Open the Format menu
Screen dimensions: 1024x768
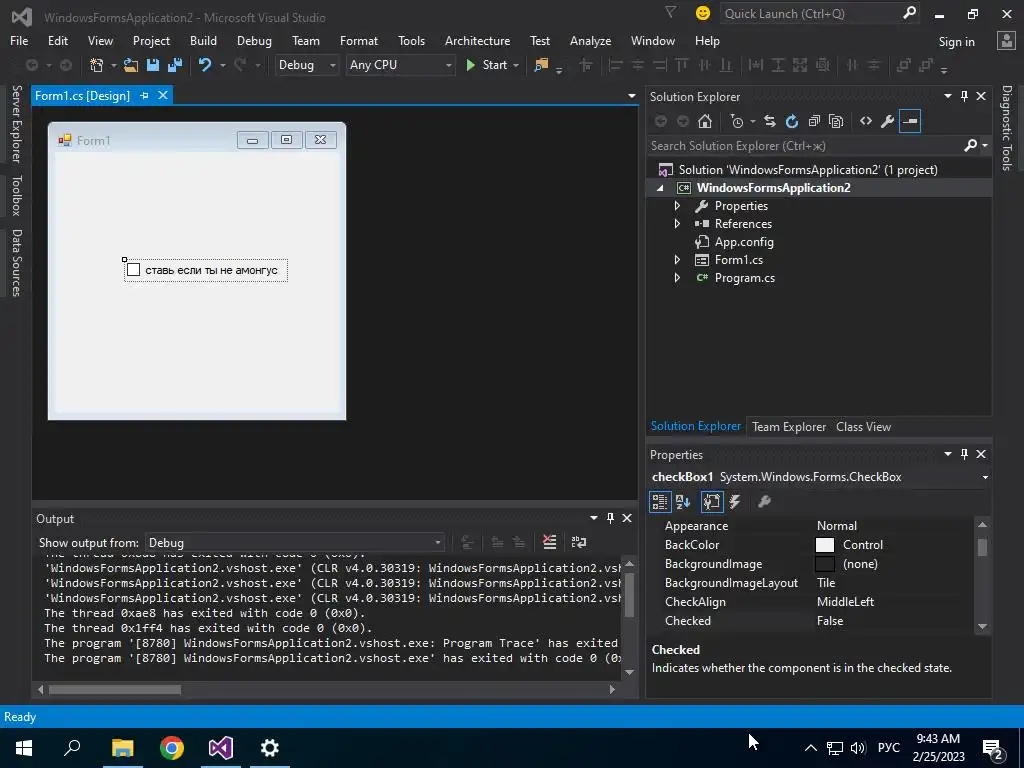tap(359, 40)
